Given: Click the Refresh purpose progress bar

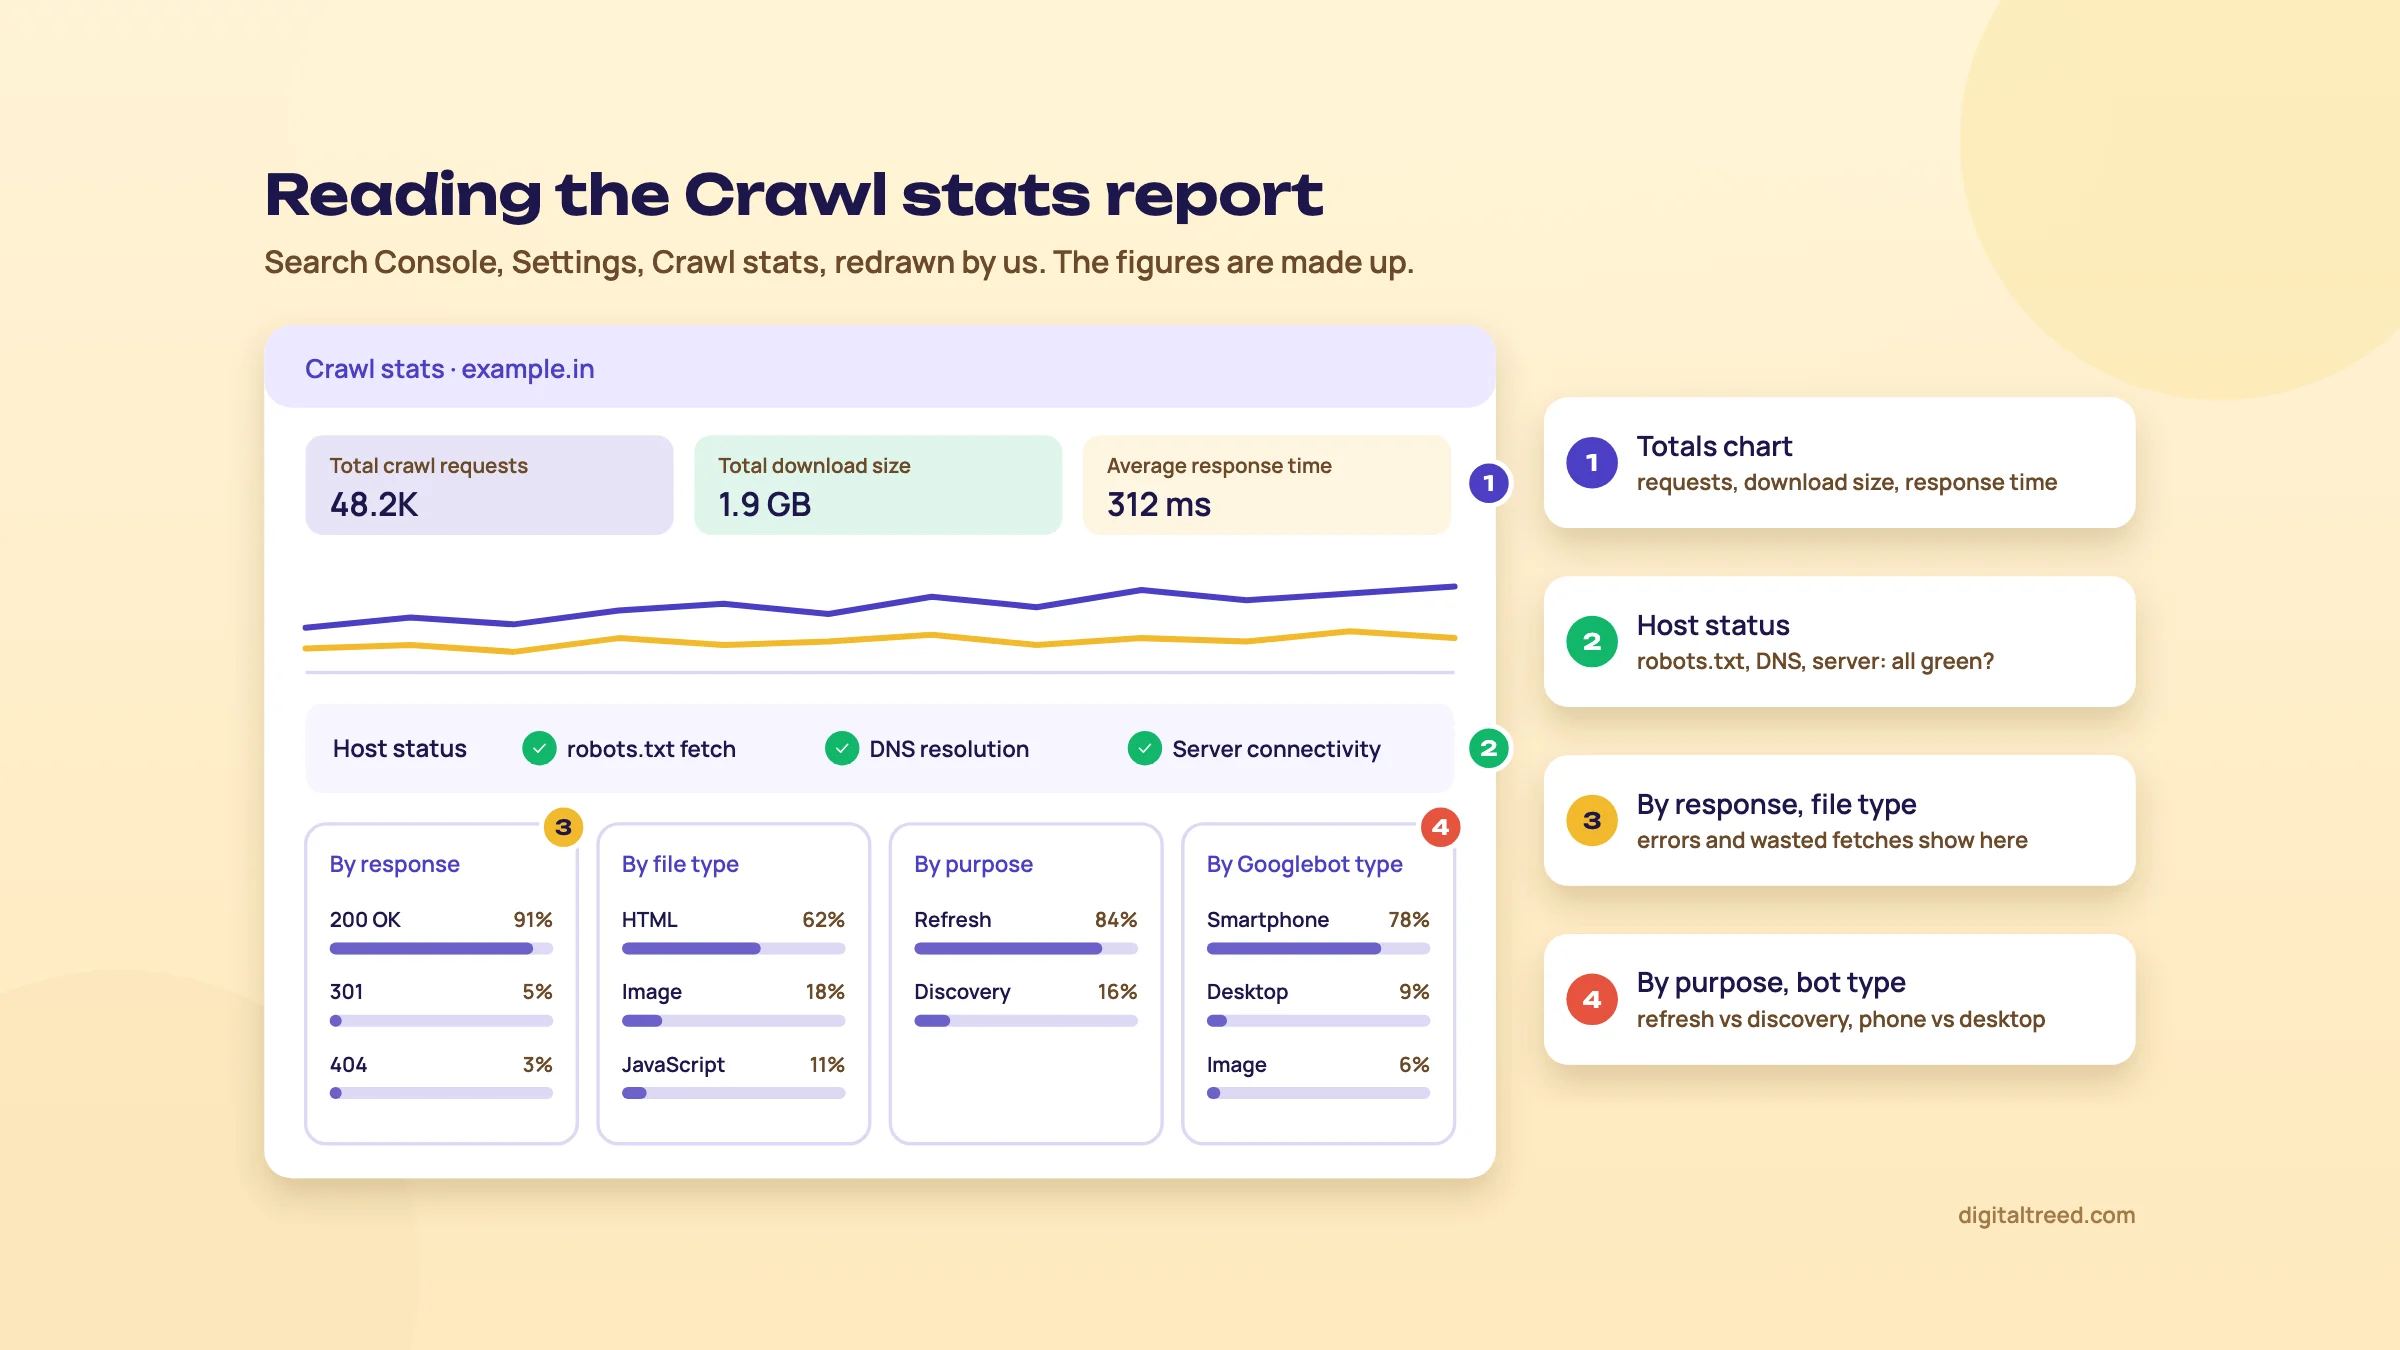Looking at the screenshot, I should 1026,948.
